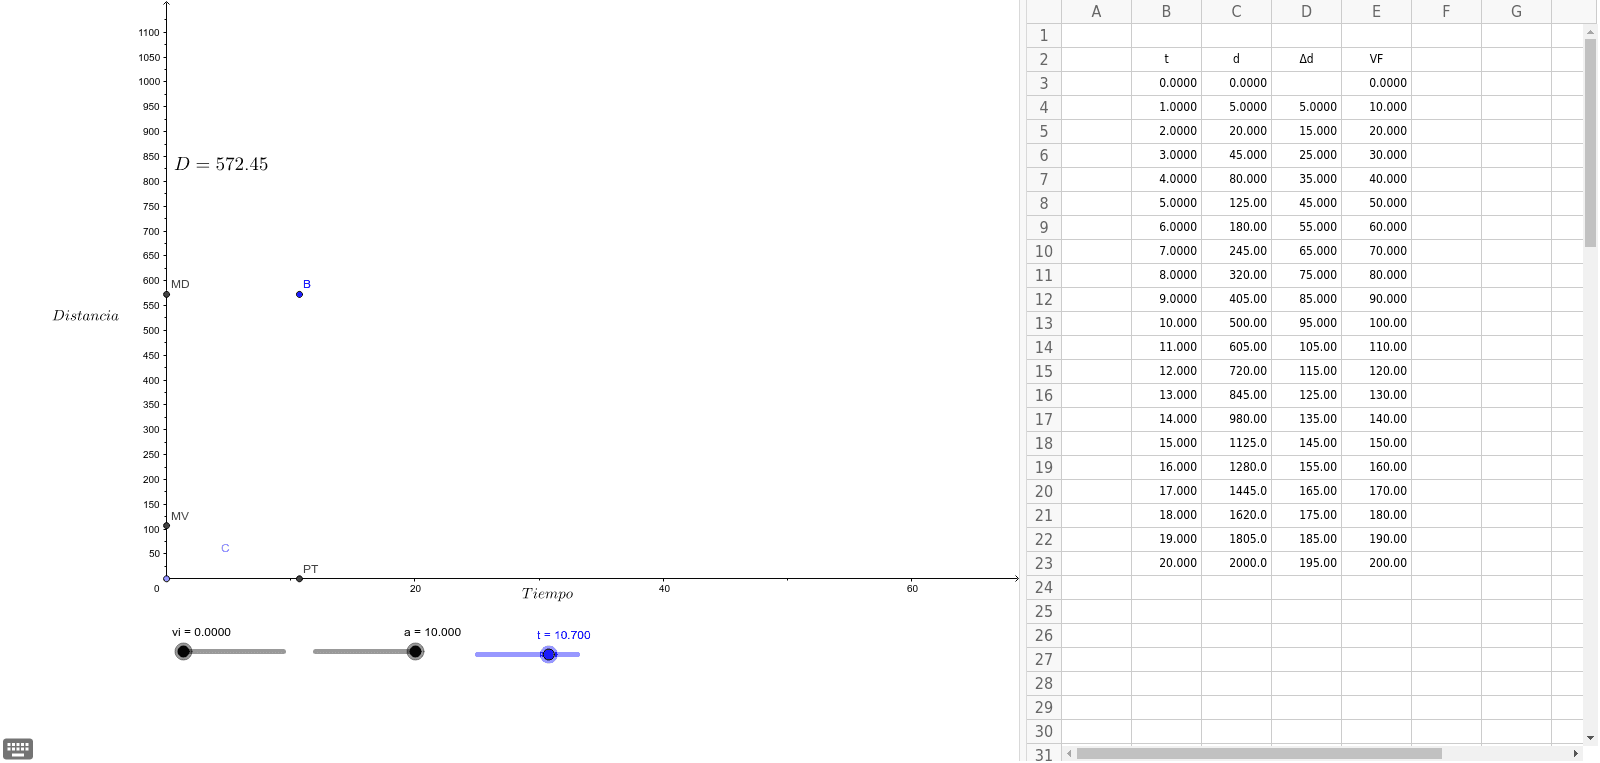Select row 13 header in spreadsheet
Screen dimensions: 1600x763
pyautogui.click(x=1044, y=323)
